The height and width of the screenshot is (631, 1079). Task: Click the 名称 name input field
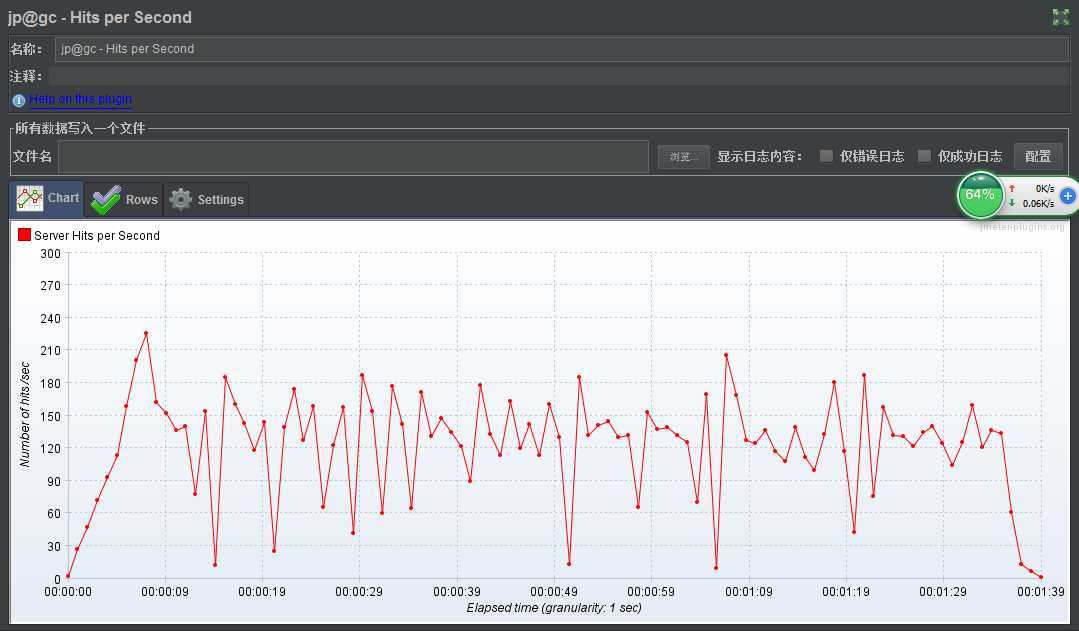point(562,49)
